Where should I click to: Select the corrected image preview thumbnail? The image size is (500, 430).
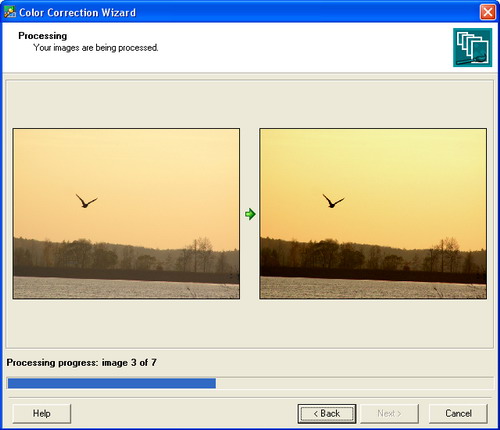373,214
